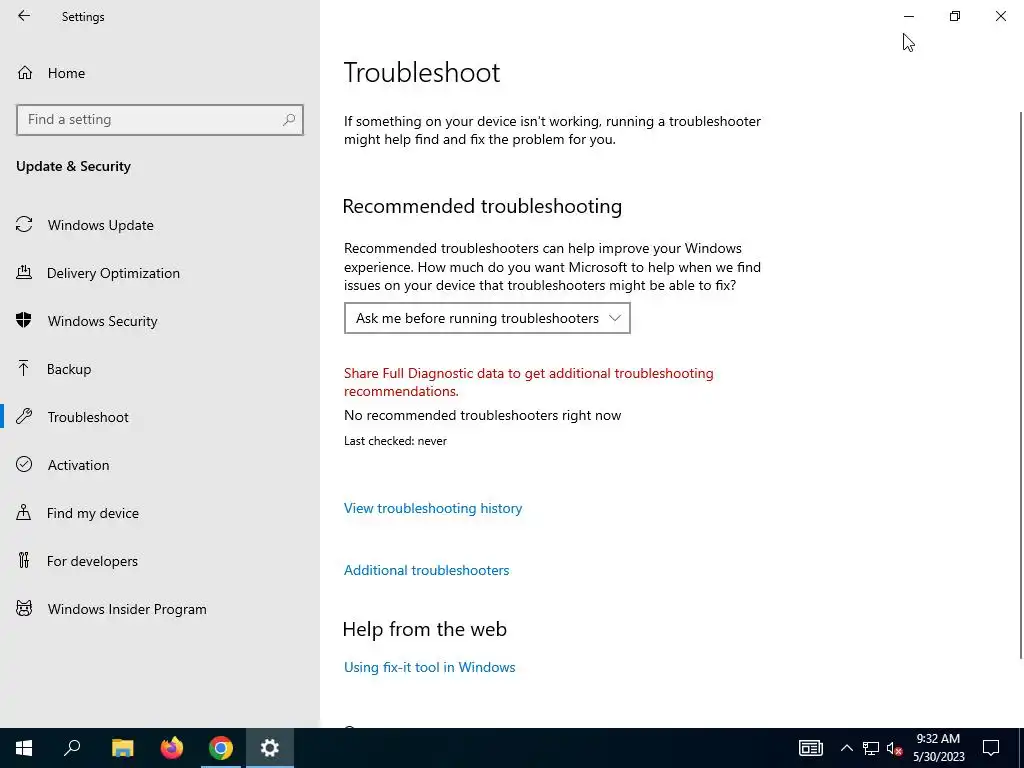Open the Windows Start menu
This screenshot has height=768, width=1024.
point(24,748)
